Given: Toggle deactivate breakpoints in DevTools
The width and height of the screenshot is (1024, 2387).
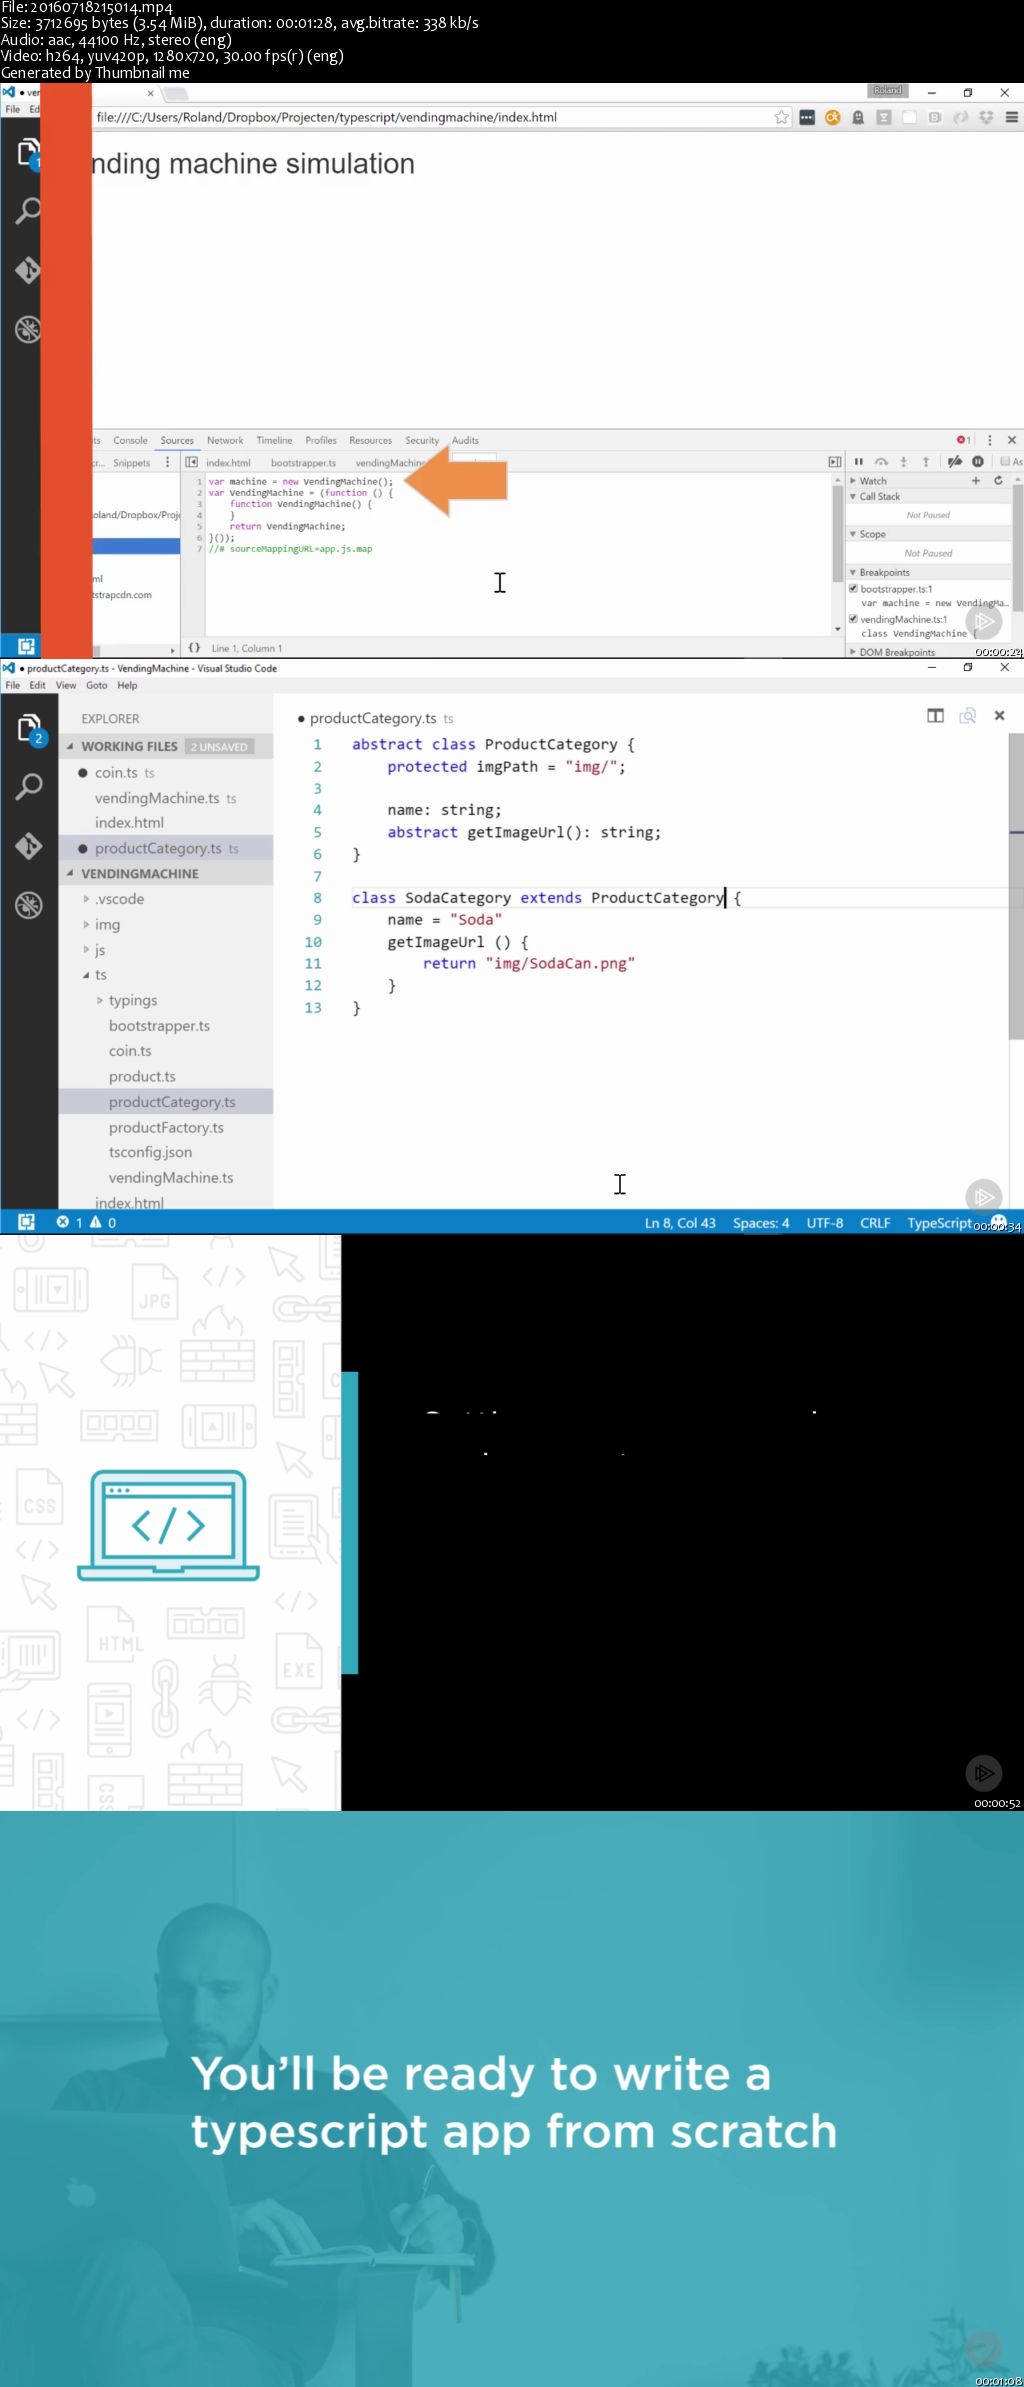Looking at the screenshot, I should tap(955, 462).
